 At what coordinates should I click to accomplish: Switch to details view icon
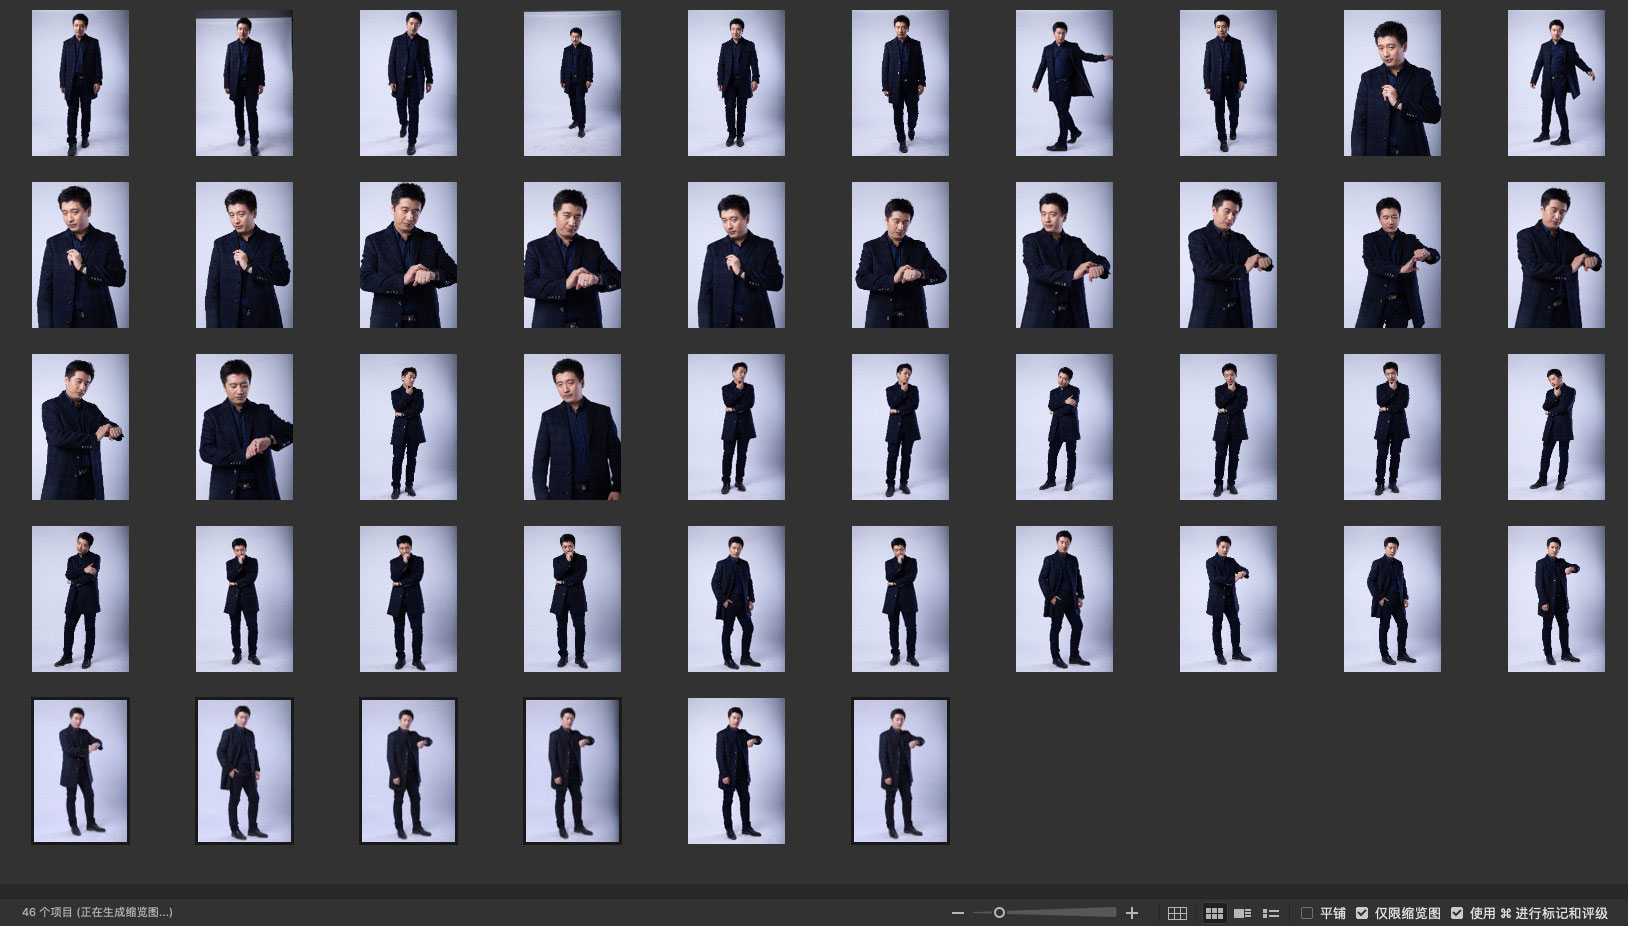(x=1243, y=913)
